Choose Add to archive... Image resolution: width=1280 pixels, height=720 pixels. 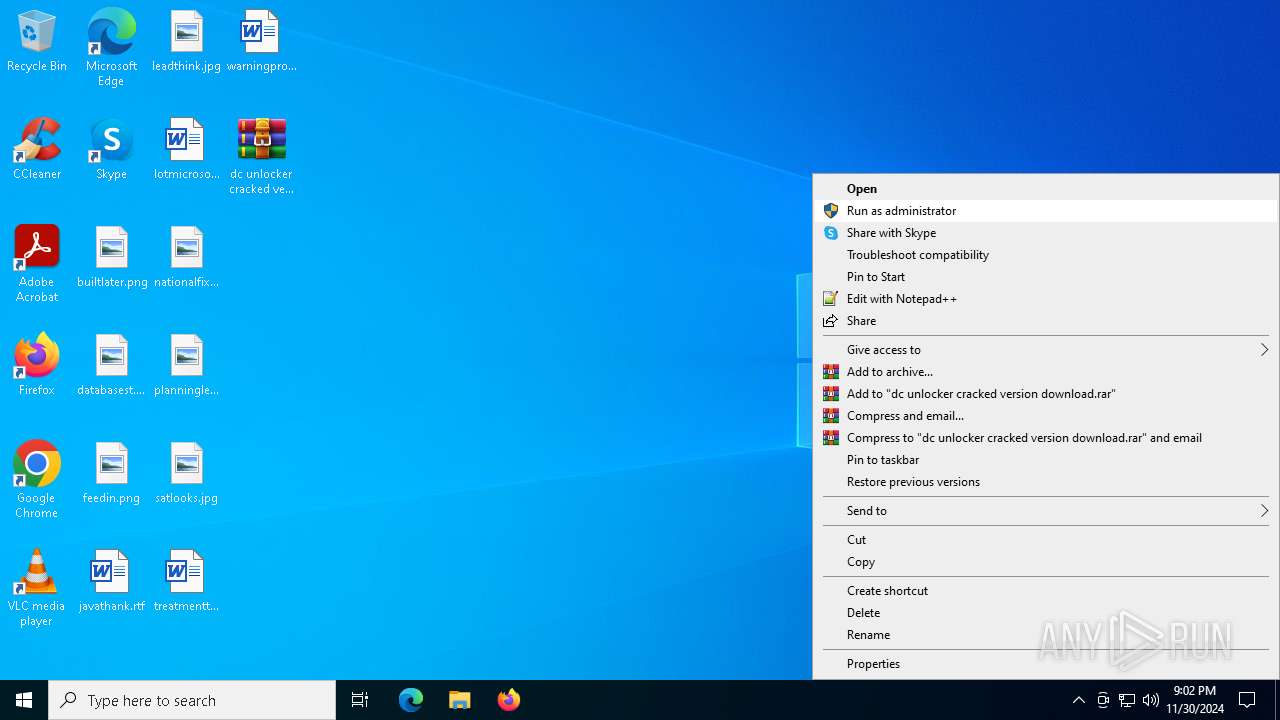pos(1046,372)
